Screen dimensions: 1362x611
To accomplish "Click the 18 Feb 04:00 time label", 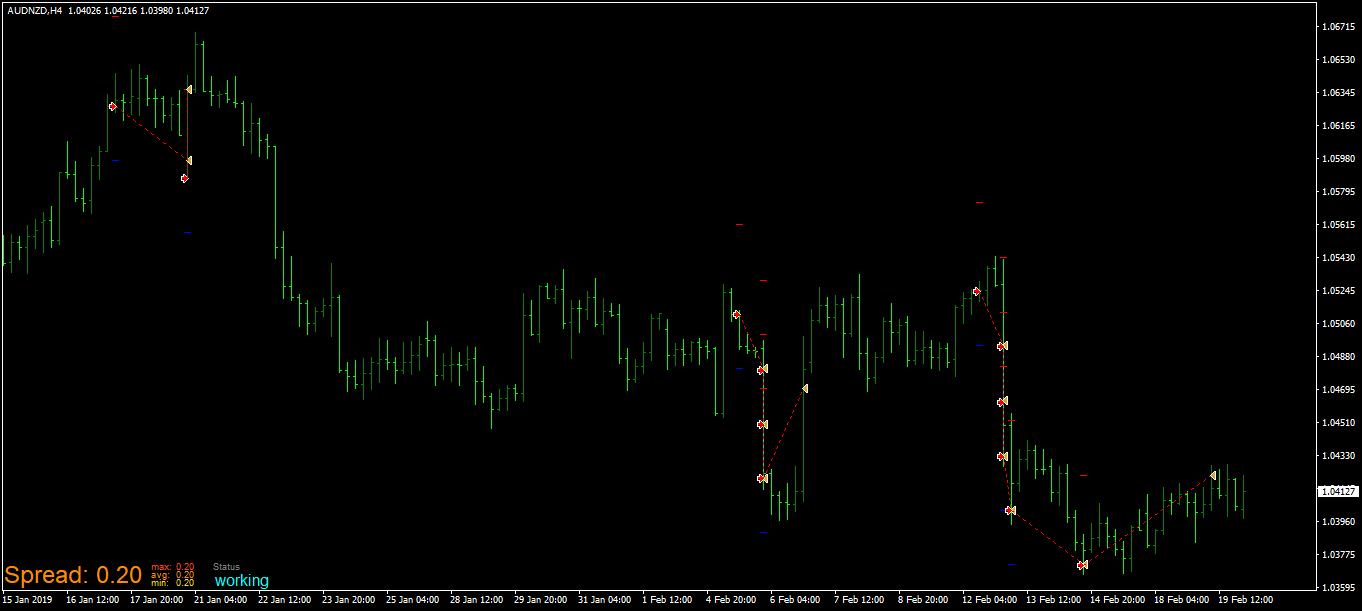I will tap(1181, 600).
